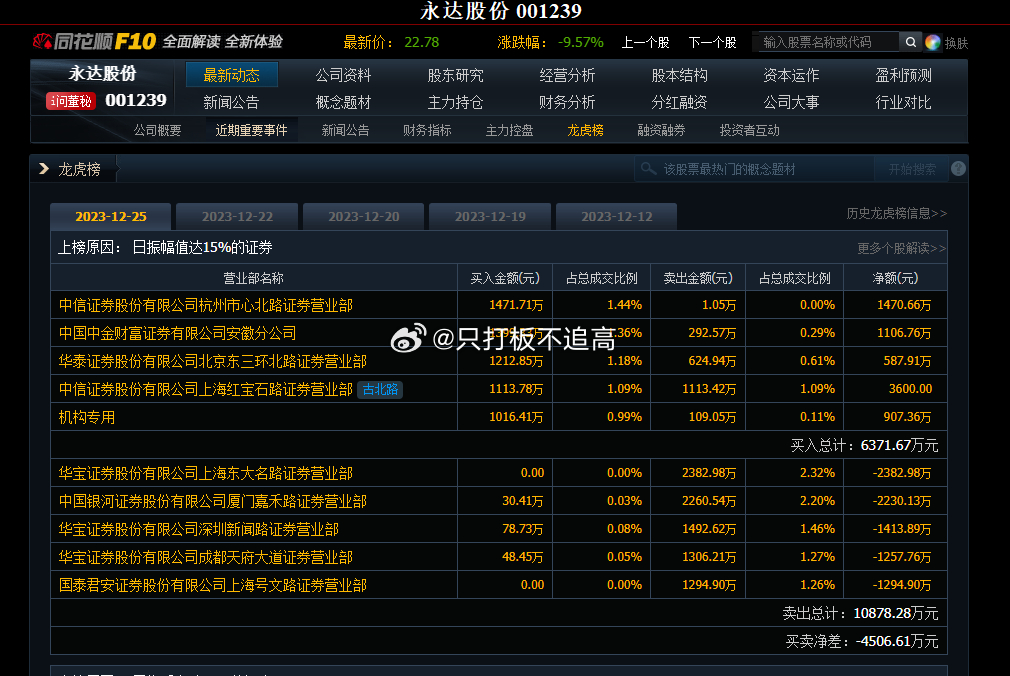1010x676 pixels.
Task: Go to 上一个股 previous stock
Action: (x=645, y=42)
